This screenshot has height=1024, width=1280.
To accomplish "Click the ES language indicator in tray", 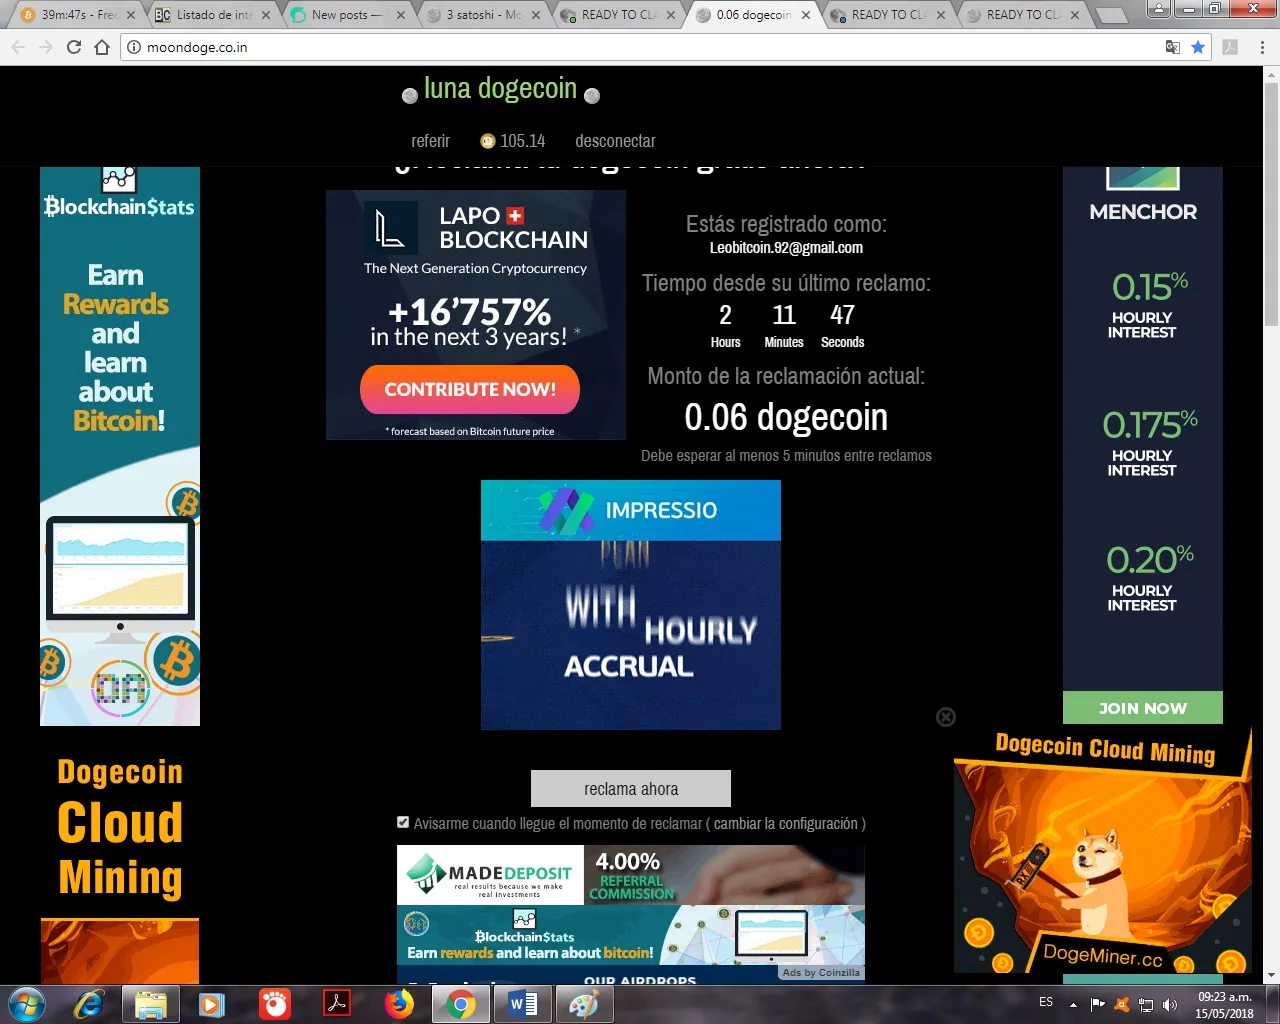I will pyautogui.click(x=1046, y=1002).
